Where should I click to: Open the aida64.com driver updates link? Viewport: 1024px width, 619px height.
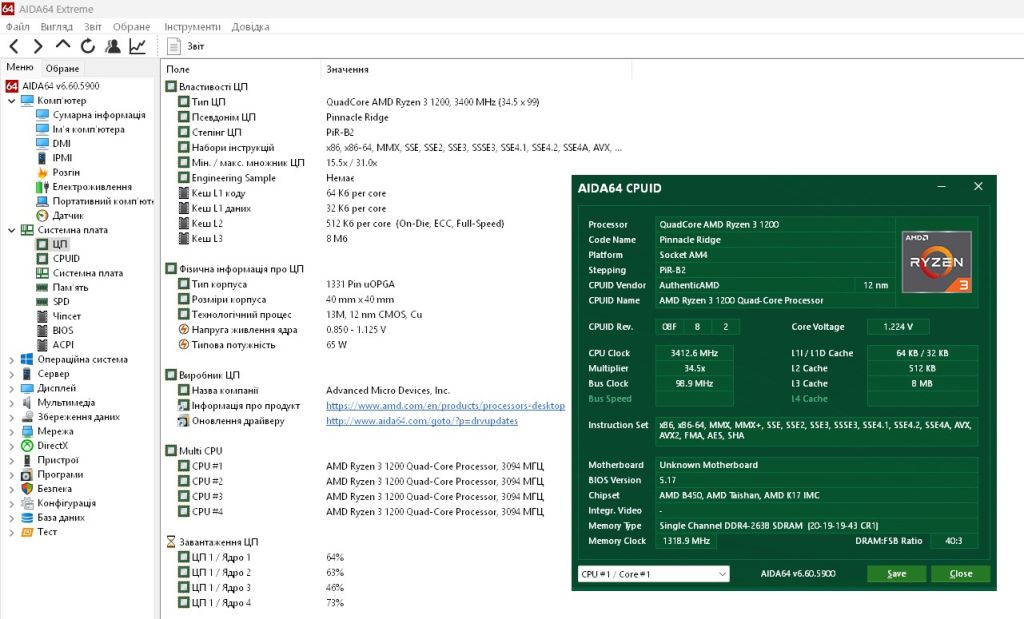[x=422, y=421]
